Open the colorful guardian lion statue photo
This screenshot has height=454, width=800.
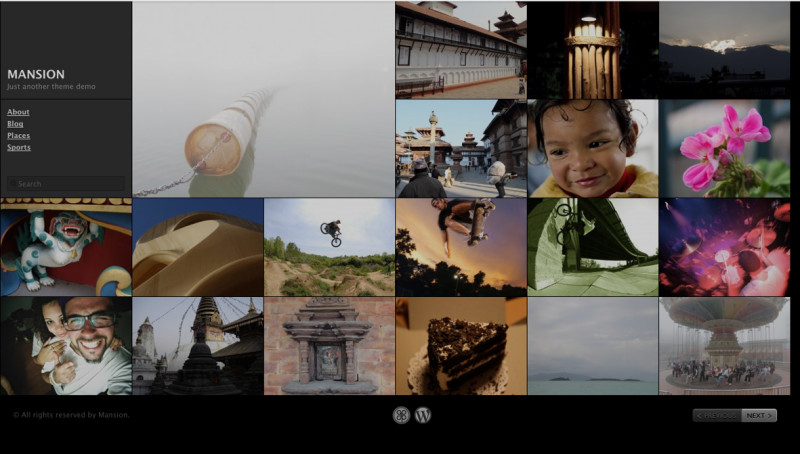pos(66,247)
